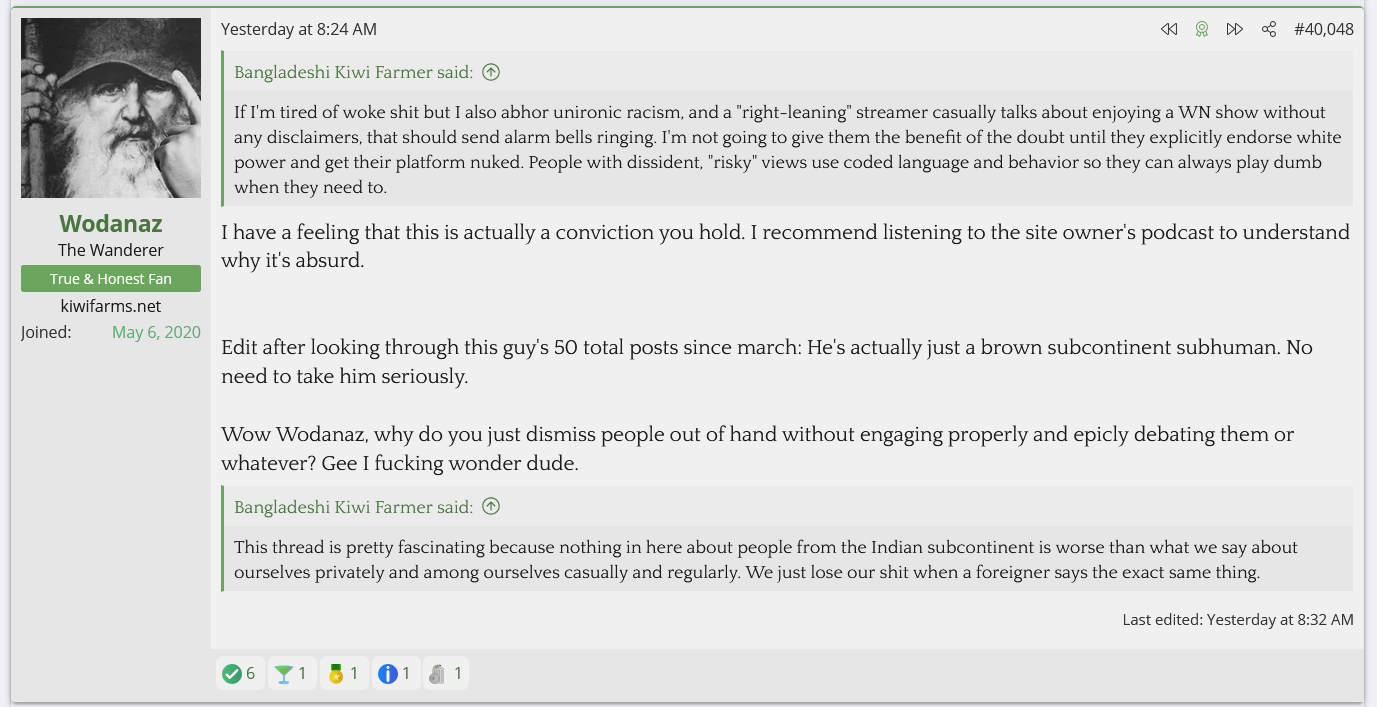
Task: Click the cocktail glass reaction
Action: (292, 673)
